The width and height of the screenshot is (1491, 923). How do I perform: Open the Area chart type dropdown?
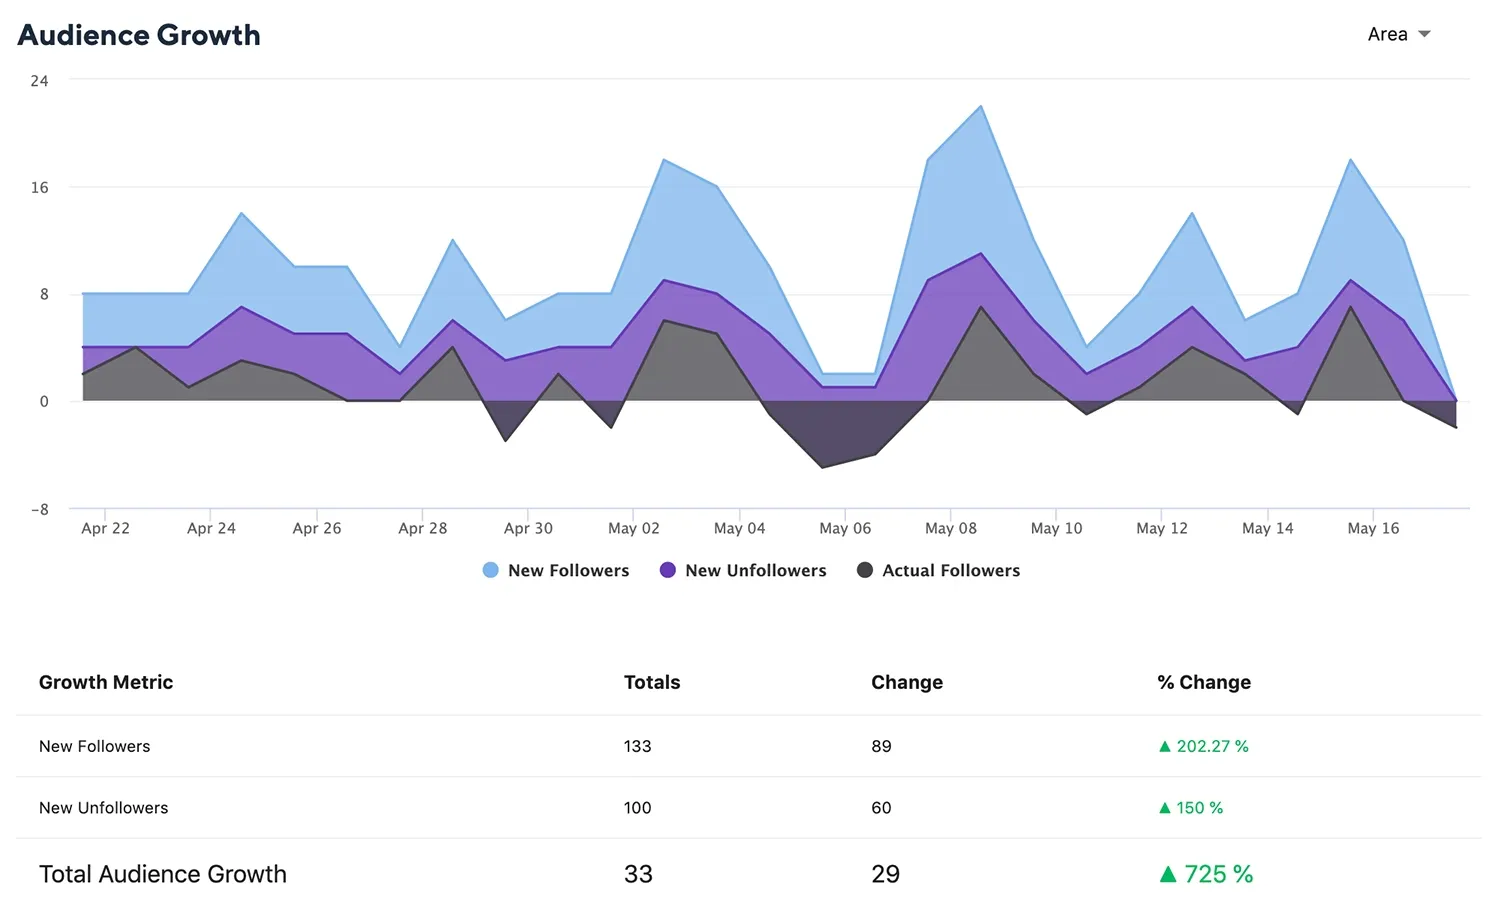pyautogui.click(x=1387, y=34)
